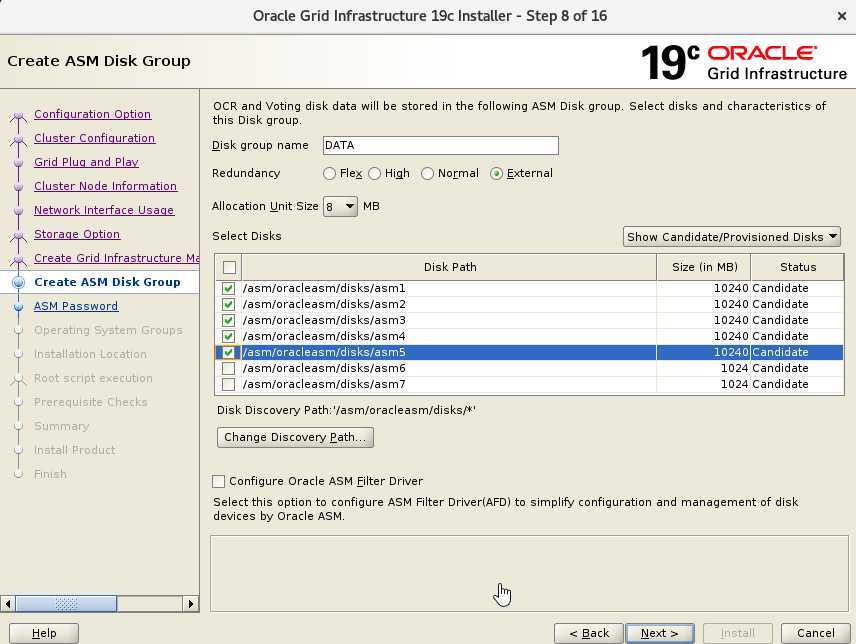Click the Configuration Option step marker icon
The width and height of the screenshot is (856, 644).
tap(19, 115)
